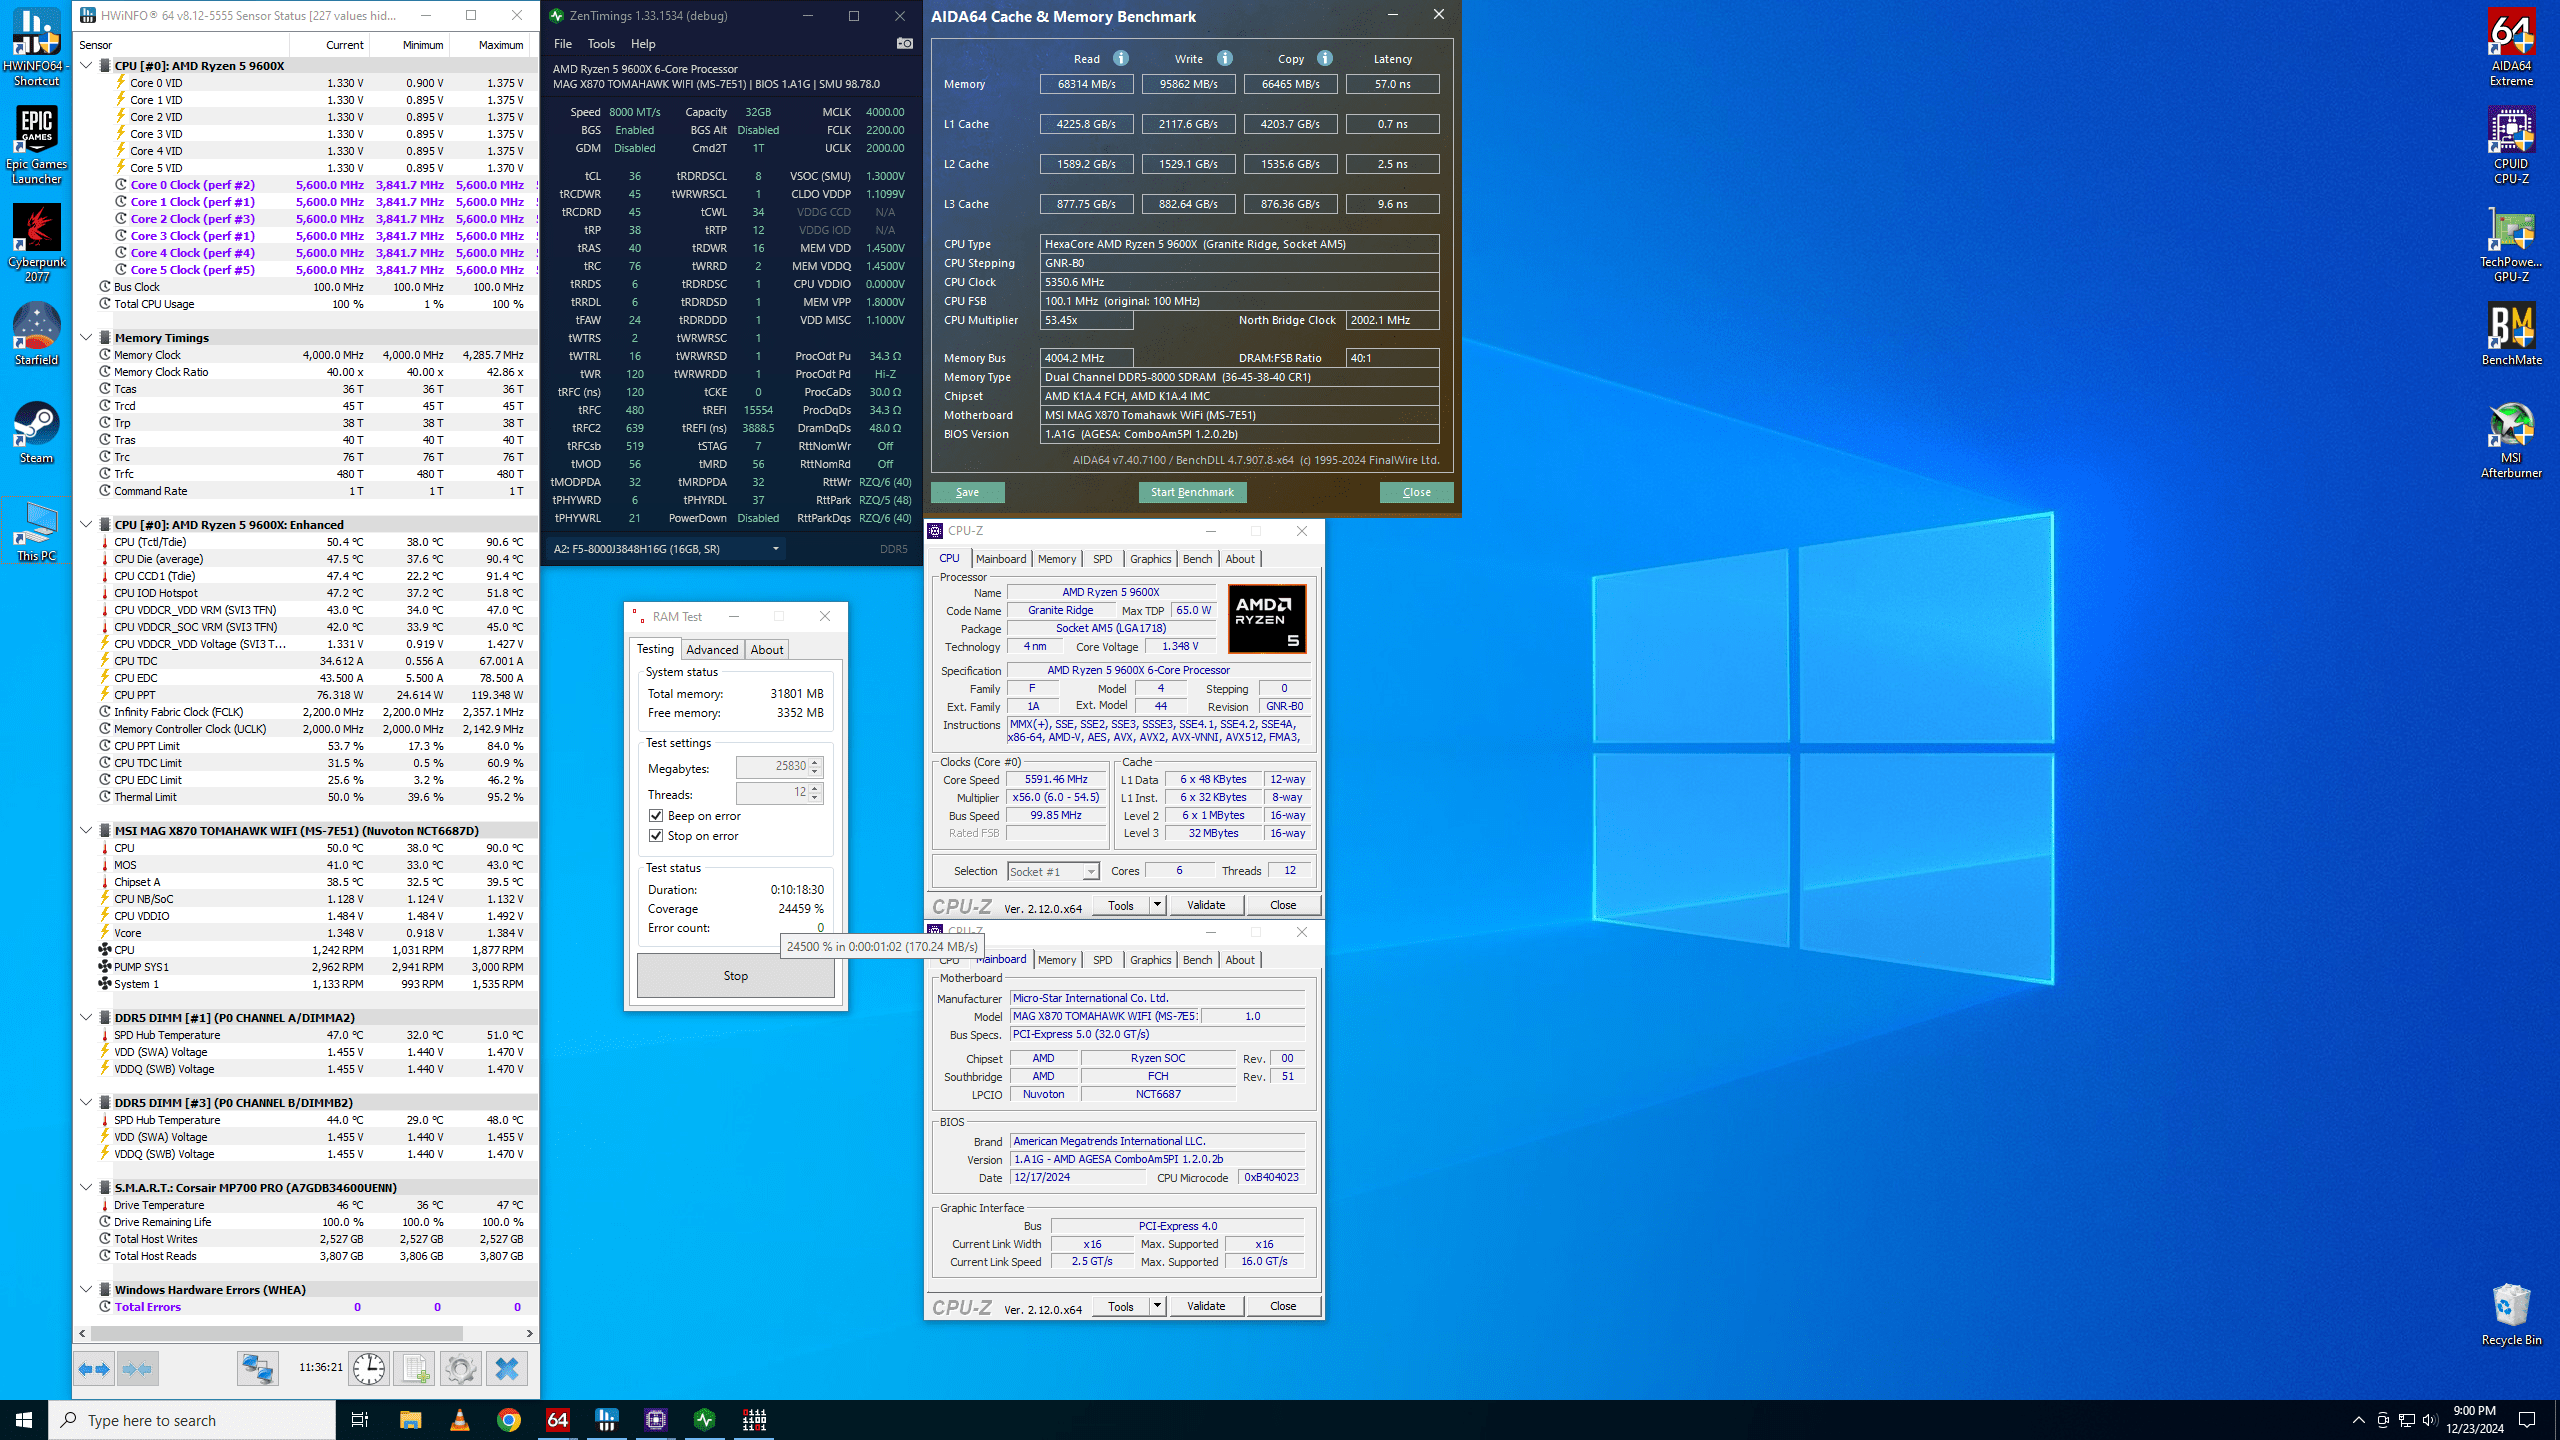Reset sensor values with clock icon
This screenshot has height=1440, width=2560.
(369, 1368)
